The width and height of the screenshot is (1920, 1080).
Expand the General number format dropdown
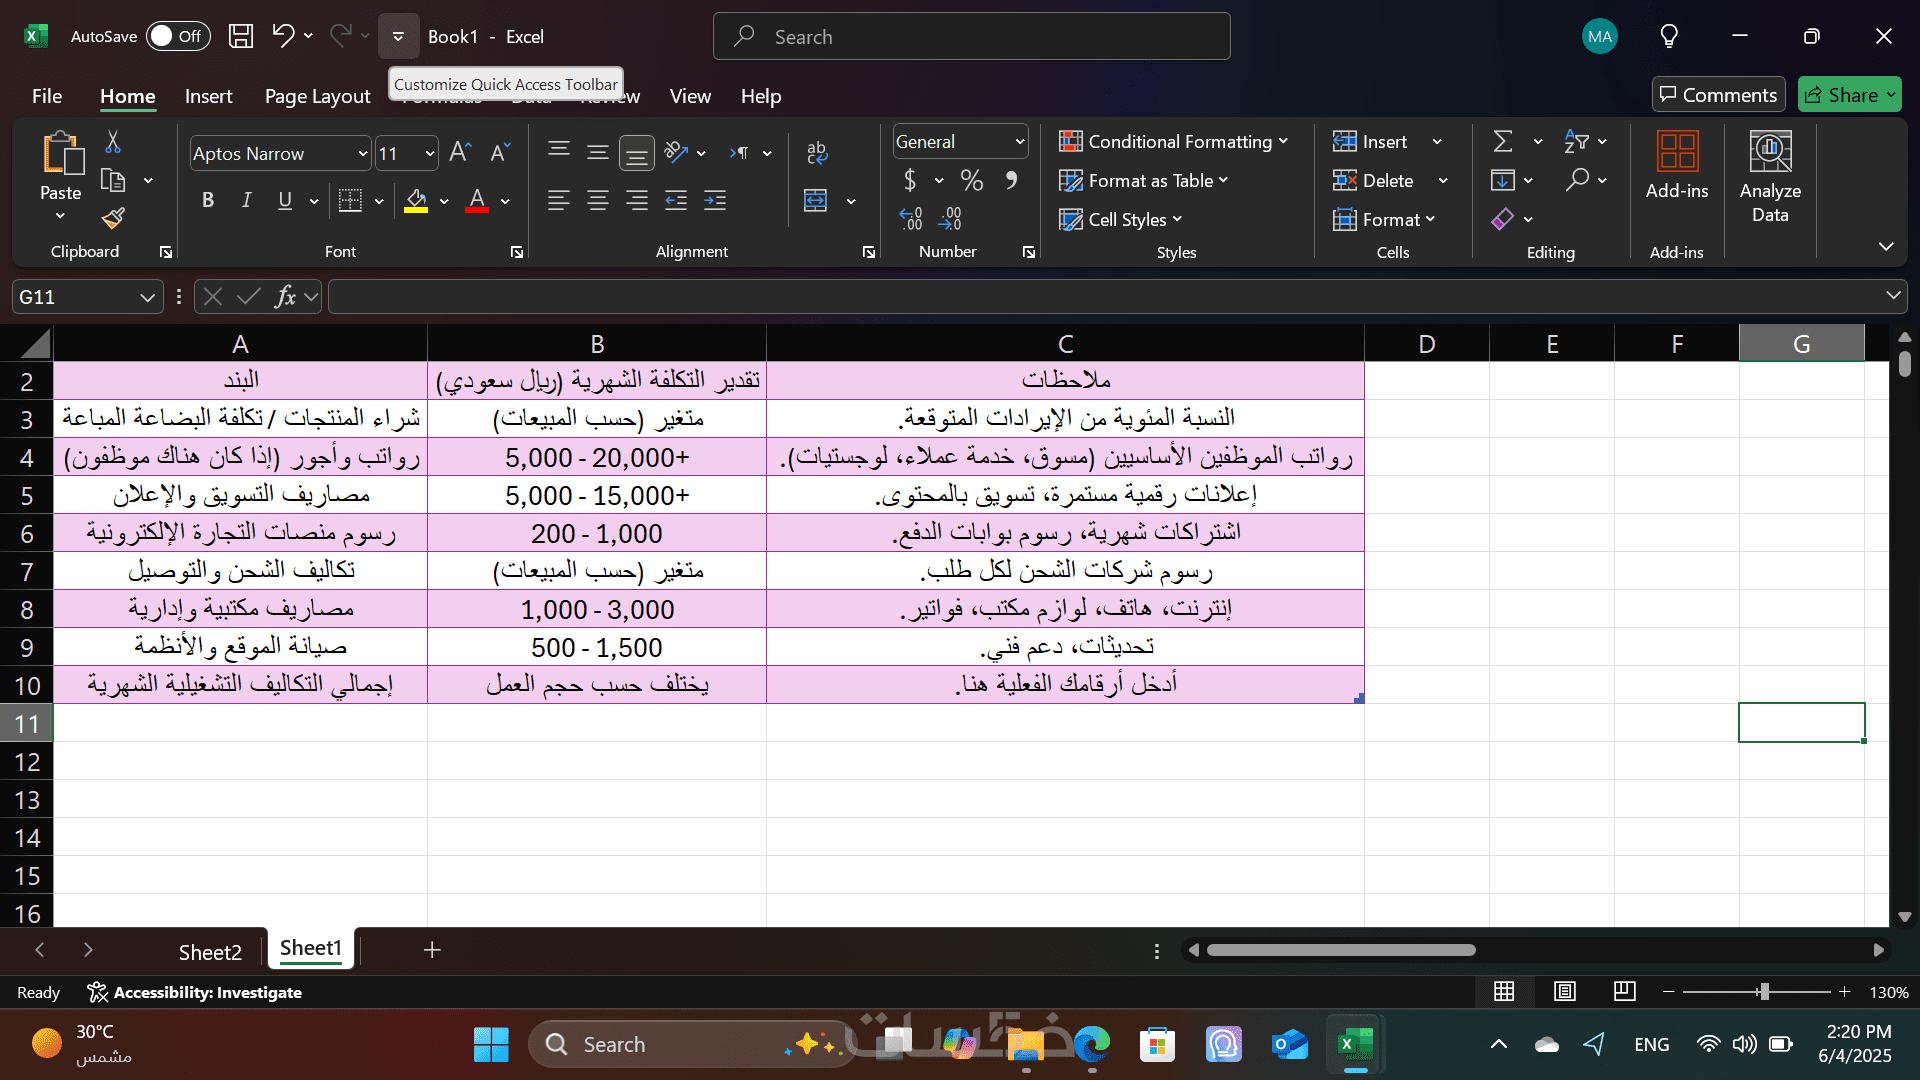(1019, 142)
